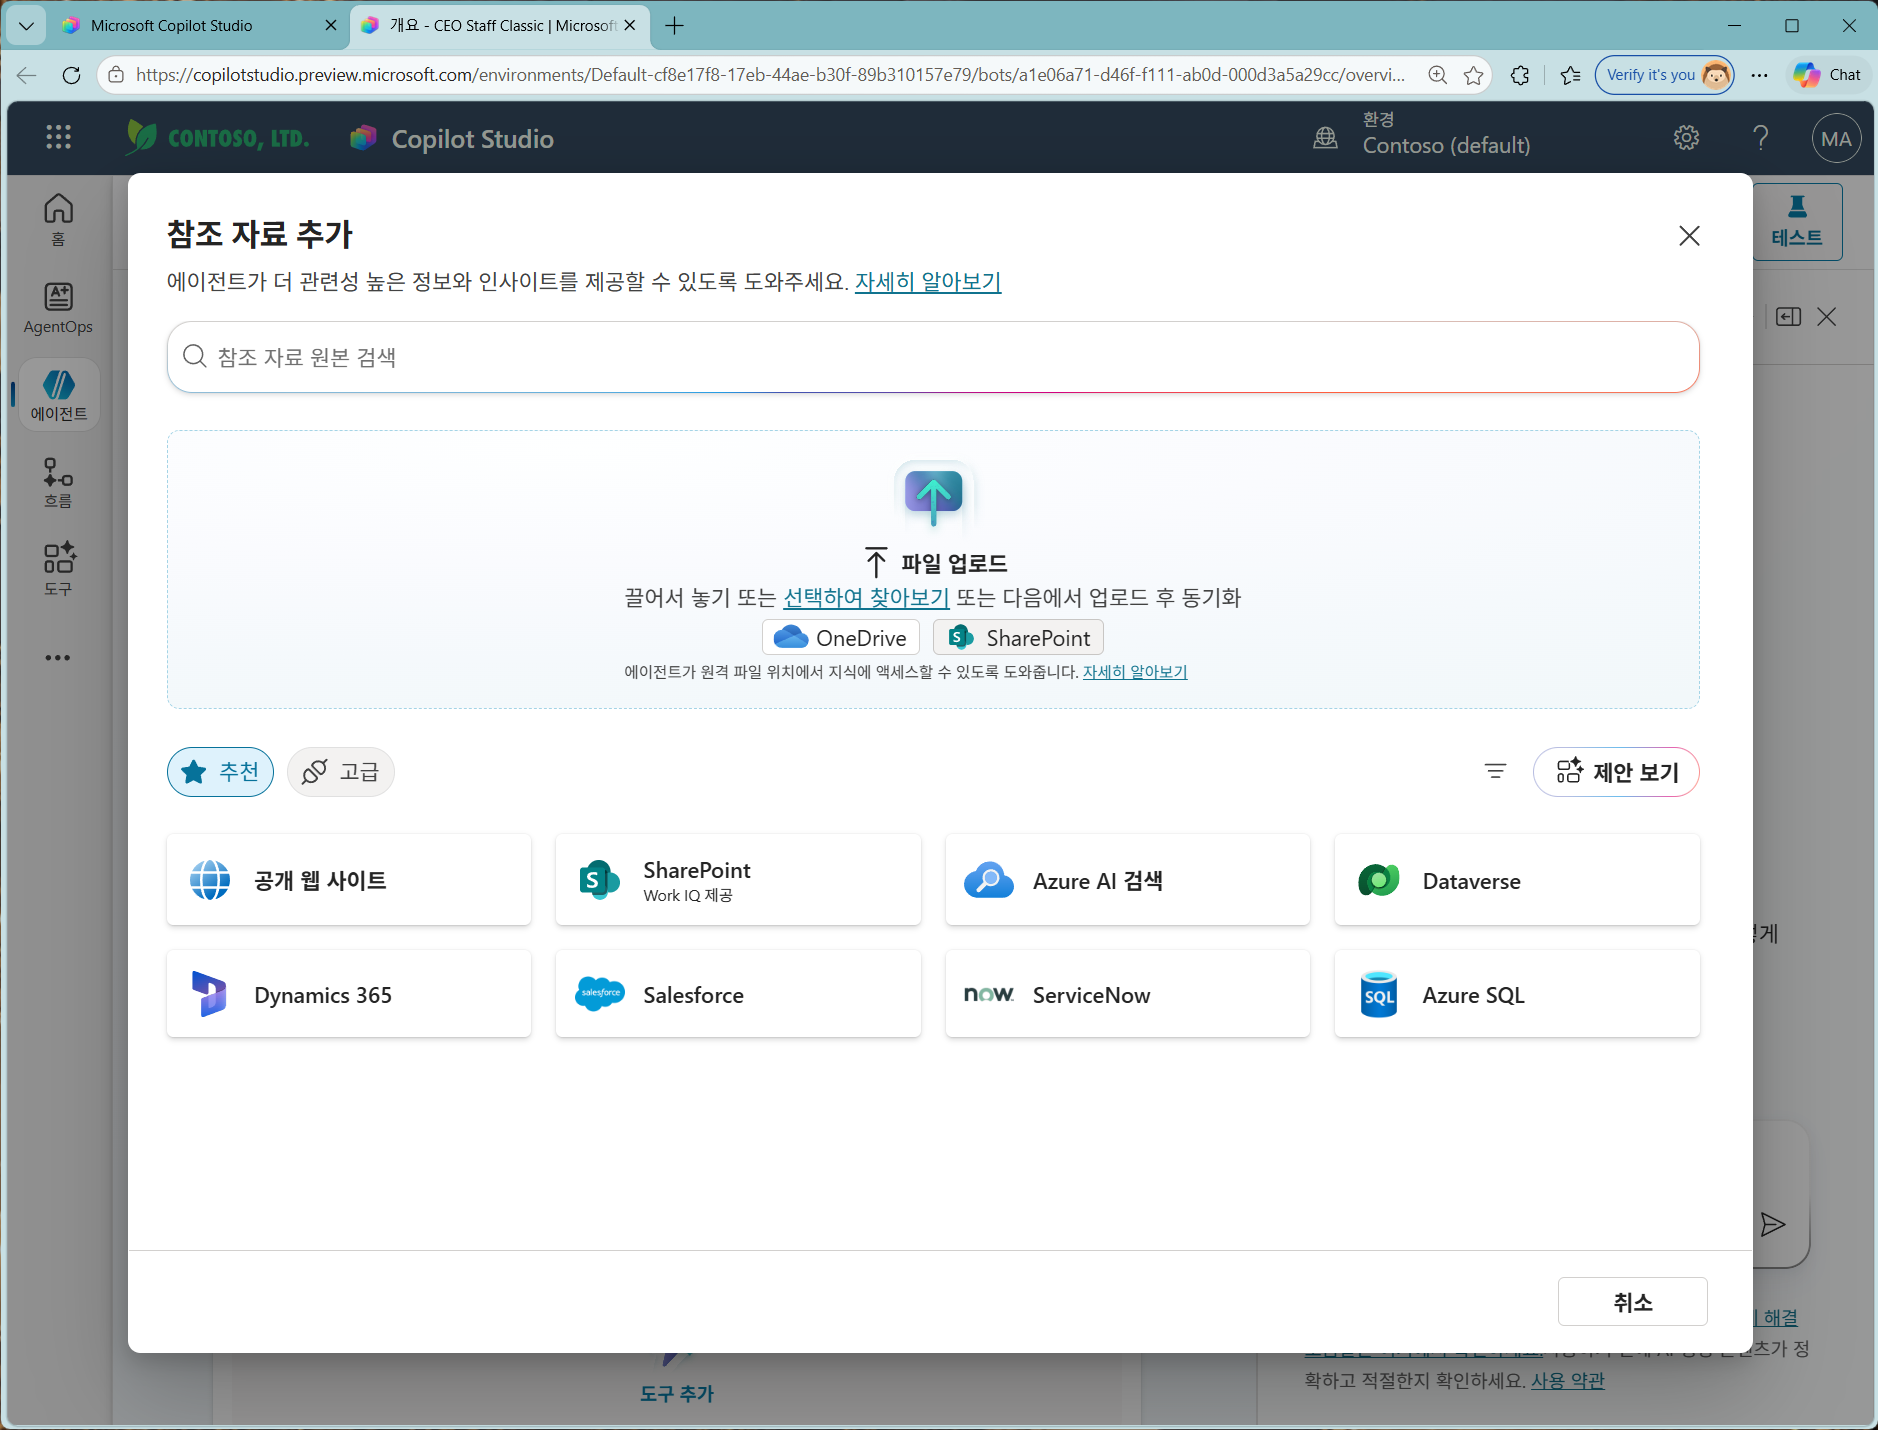Toggle the side panel layout icon
The height and width of the screenshot is (1430, 1878).
coord(1788,317)
